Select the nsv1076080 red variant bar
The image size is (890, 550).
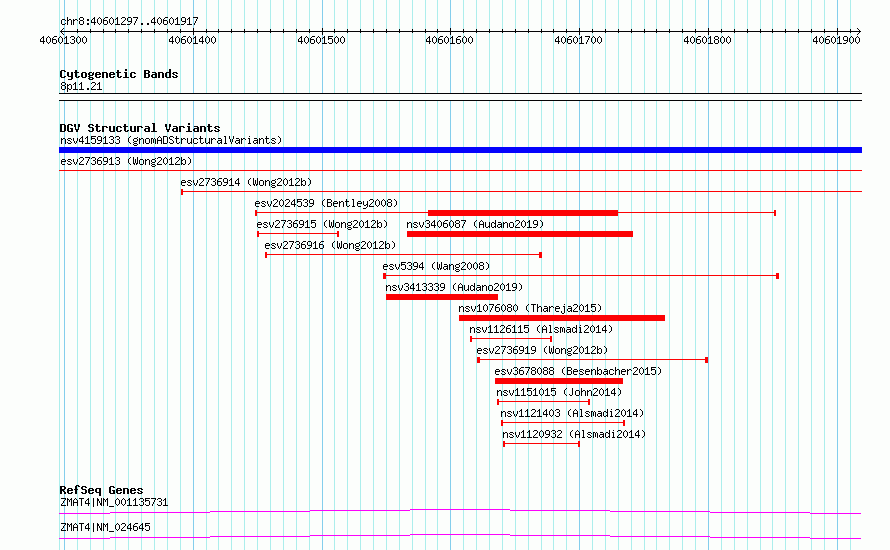[562, 318]
